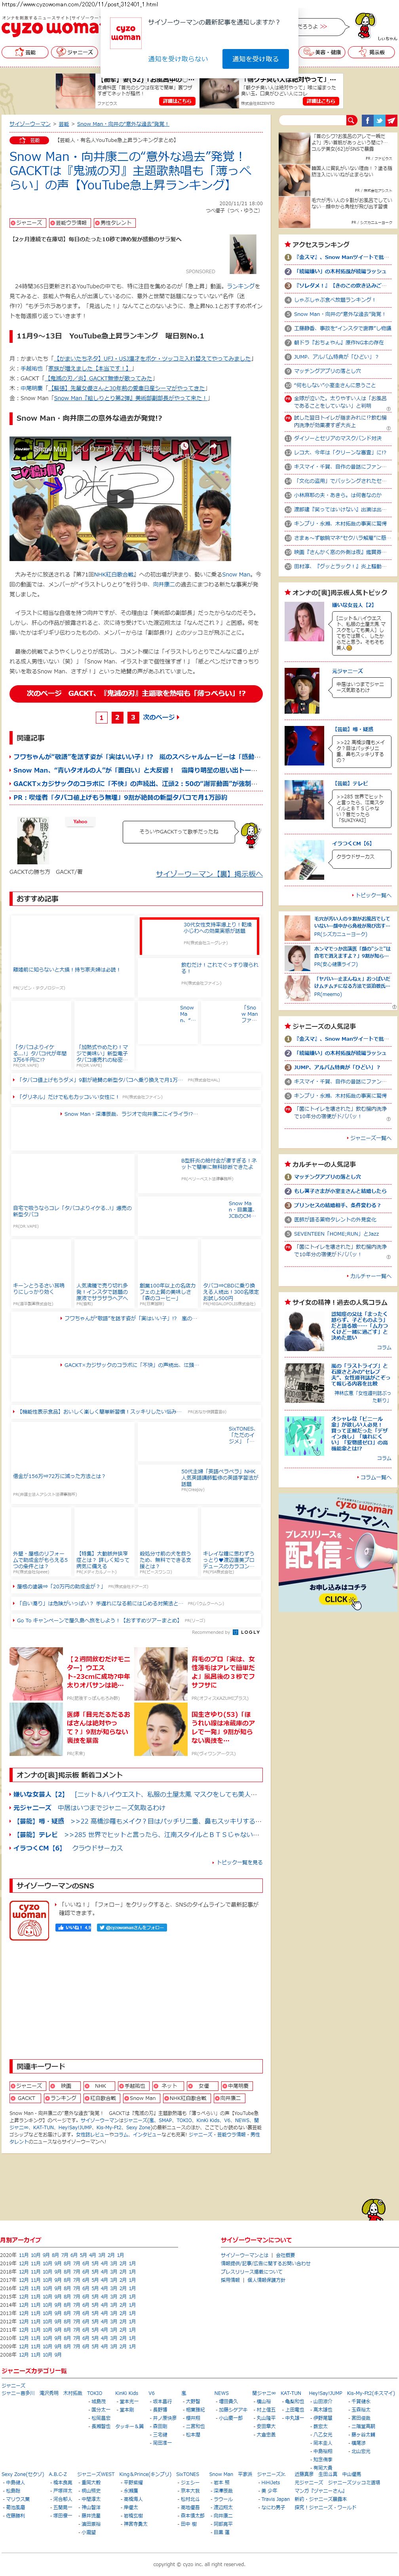
Task: Click the red 次のページ GACKT button
Action: (x=136, y=693)
